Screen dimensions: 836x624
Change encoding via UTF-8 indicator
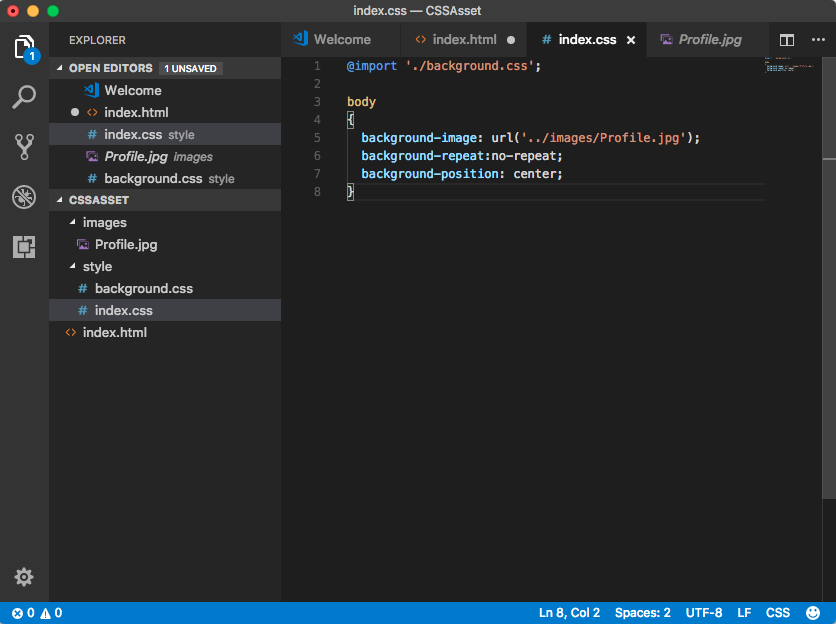click(x=704, y=613)
